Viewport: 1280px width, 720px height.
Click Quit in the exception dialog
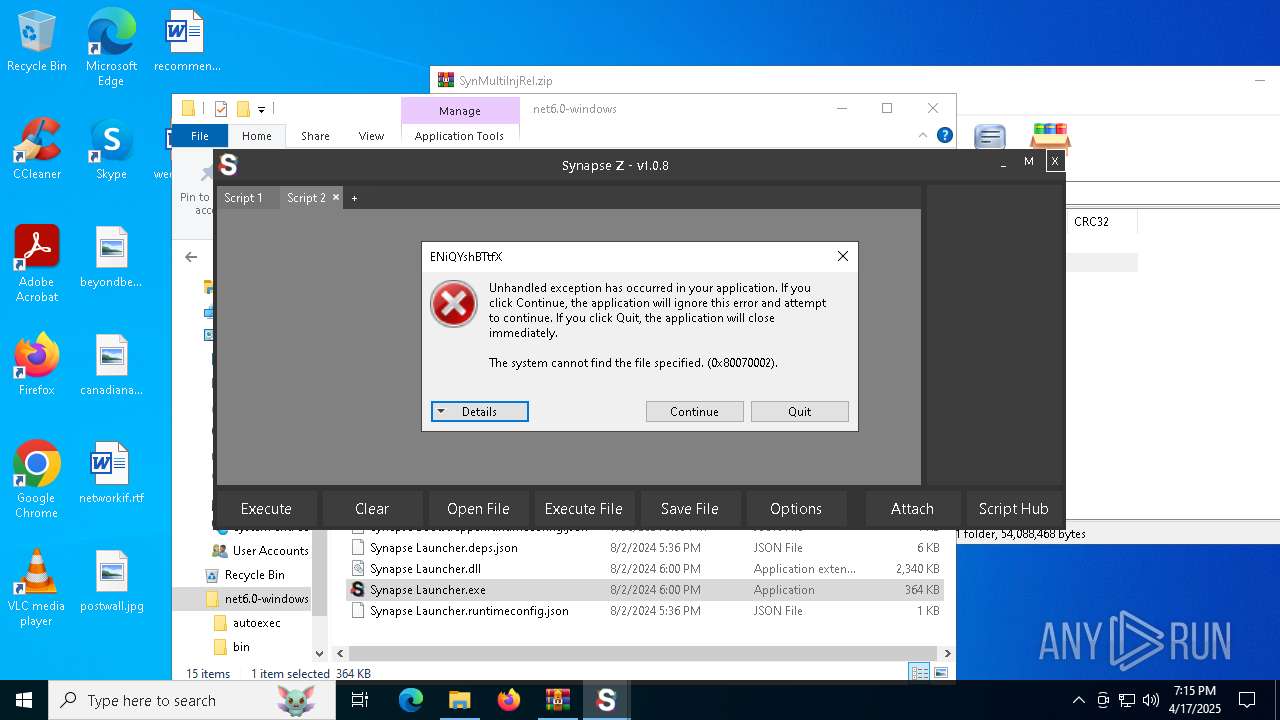click(x=800, y=412)
